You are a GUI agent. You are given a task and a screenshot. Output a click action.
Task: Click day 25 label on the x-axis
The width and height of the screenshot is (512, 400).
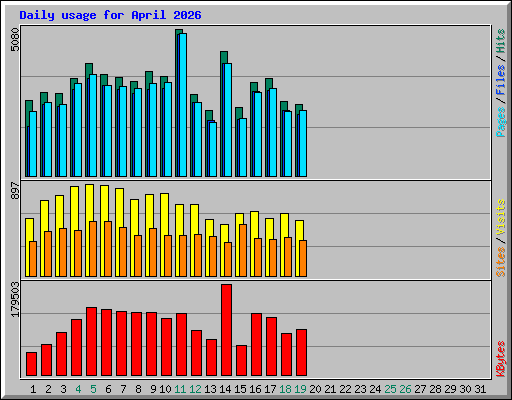click(390, 389)
